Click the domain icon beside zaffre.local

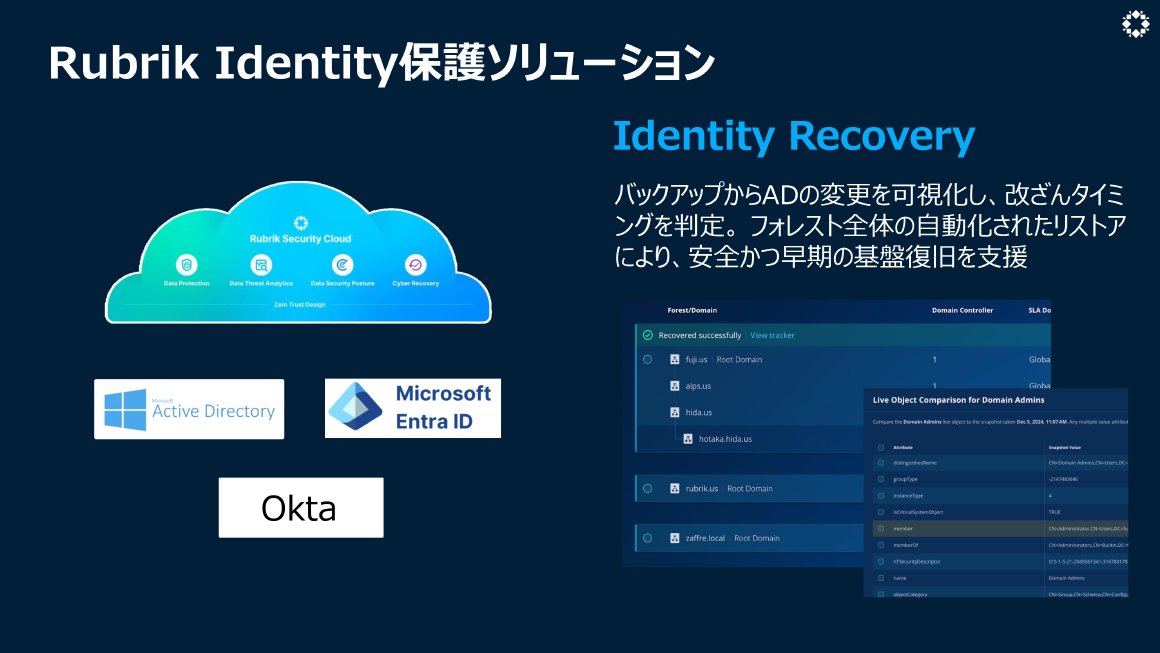pyautogui.click(x=675, y=537)
